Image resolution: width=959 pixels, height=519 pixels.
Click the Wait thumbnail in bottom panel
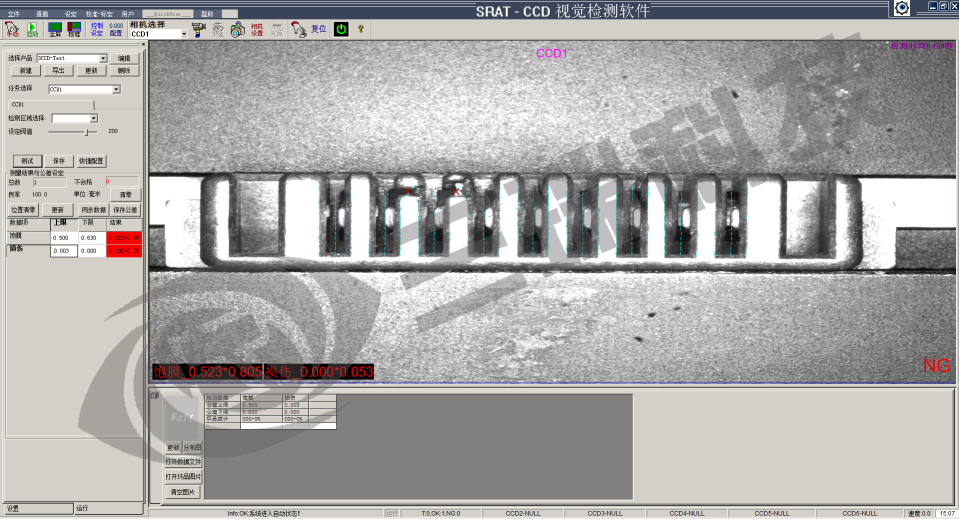(182, 417)
